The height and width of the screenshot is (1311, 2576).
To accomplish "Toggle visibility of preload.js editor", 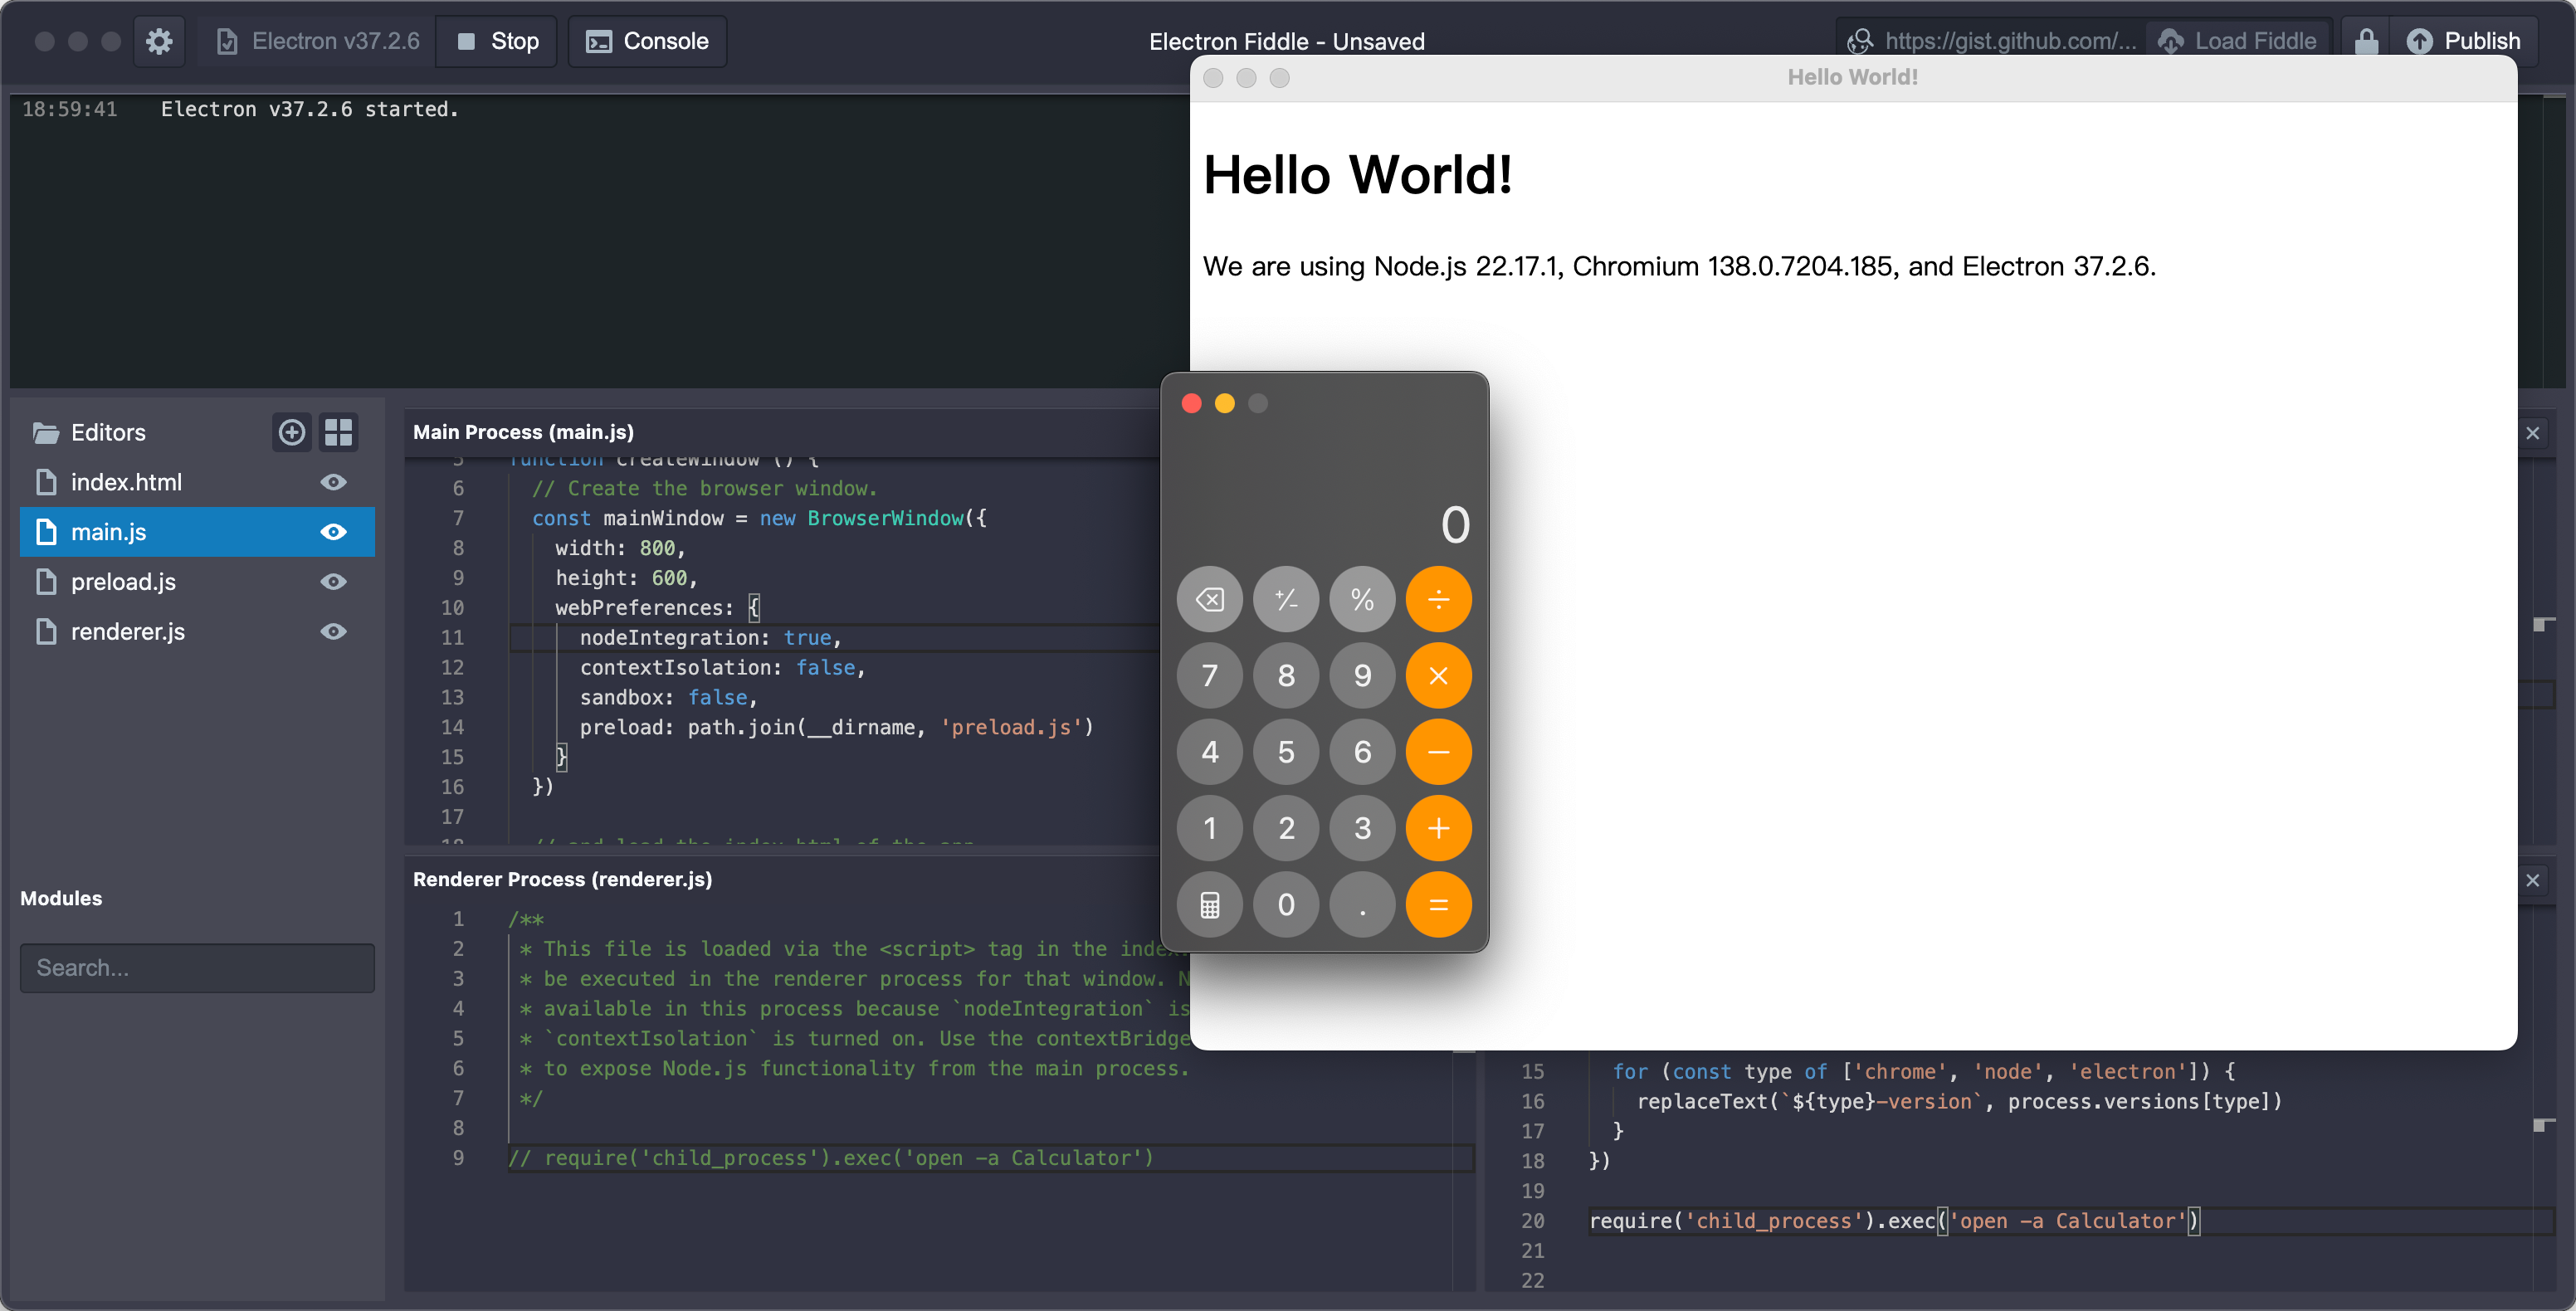I will point(334,582).
